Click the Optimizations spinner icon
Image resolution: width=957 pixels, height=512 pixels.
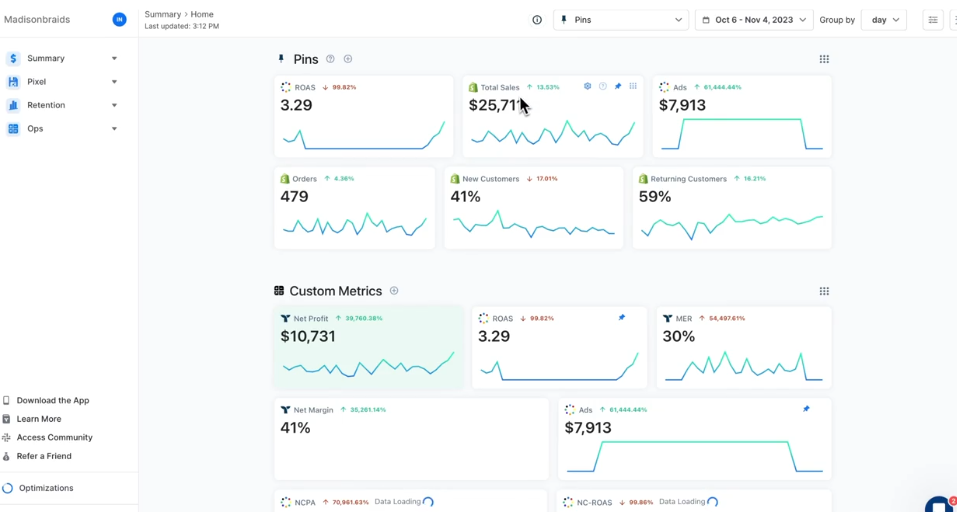(8, 488)
